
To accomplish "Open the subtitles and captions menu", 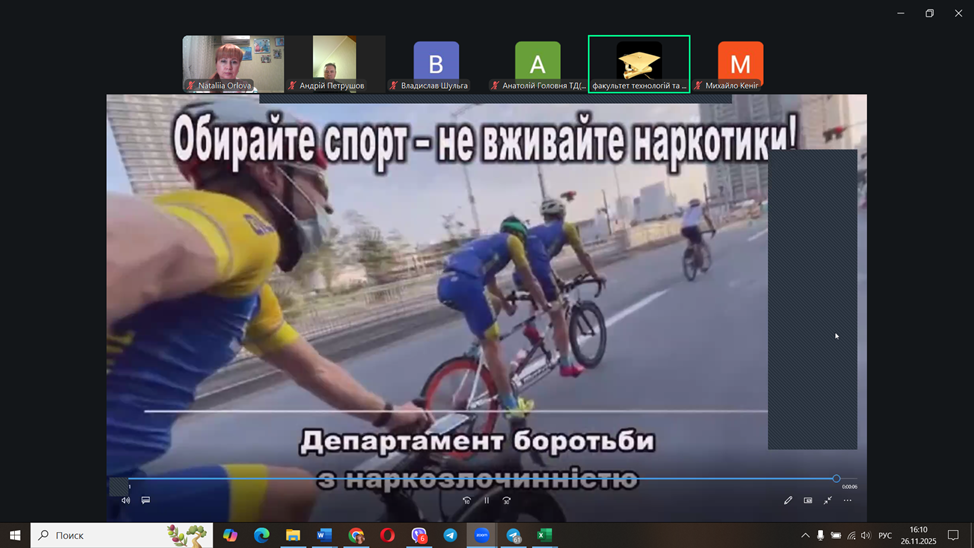I will coord(146,500).
